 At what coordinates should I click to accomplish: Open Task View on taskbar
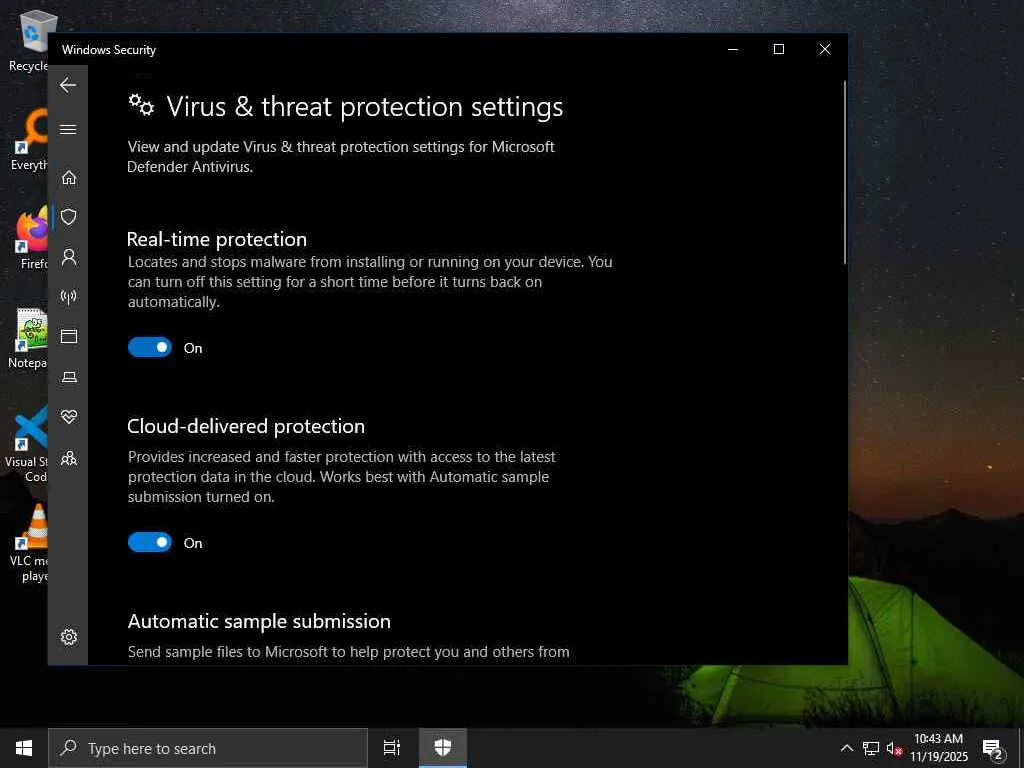(x=392, y=748)
